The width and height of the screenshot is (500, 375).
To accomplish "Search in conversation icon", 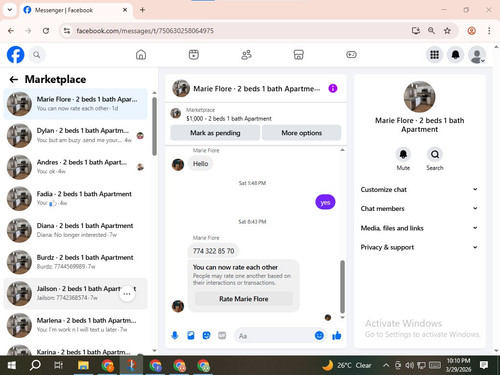I will (x=435, y=154).
